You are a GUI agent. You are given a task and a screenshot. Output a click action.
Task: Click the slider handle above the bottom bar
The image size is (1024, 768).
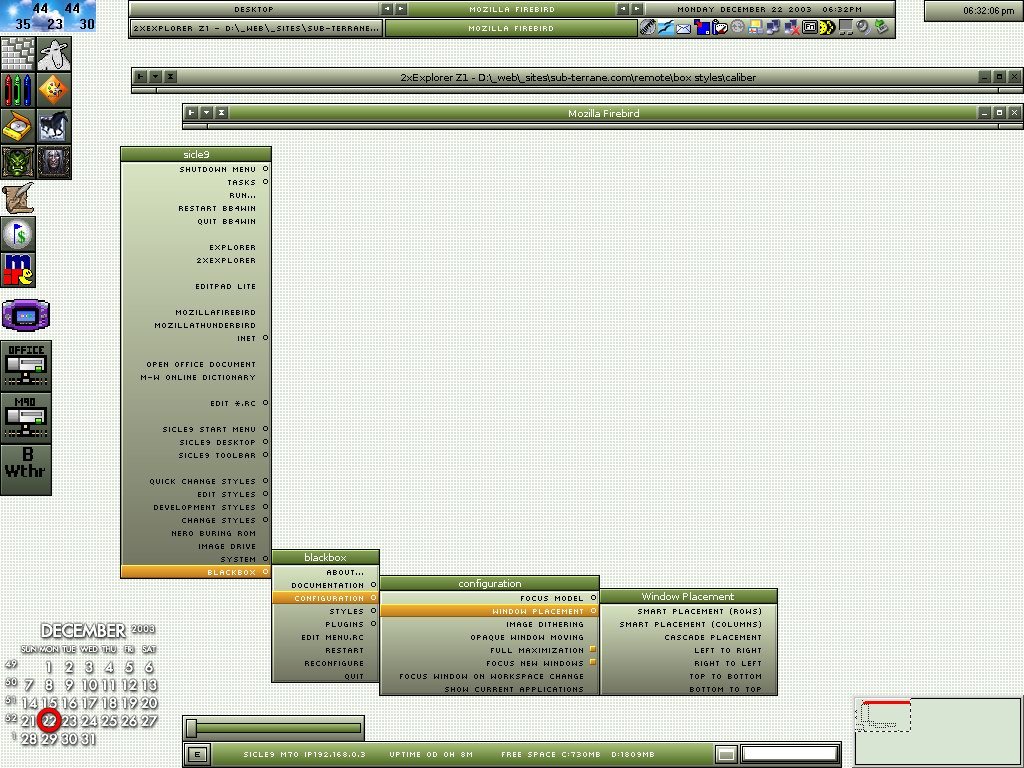(191, 728)
